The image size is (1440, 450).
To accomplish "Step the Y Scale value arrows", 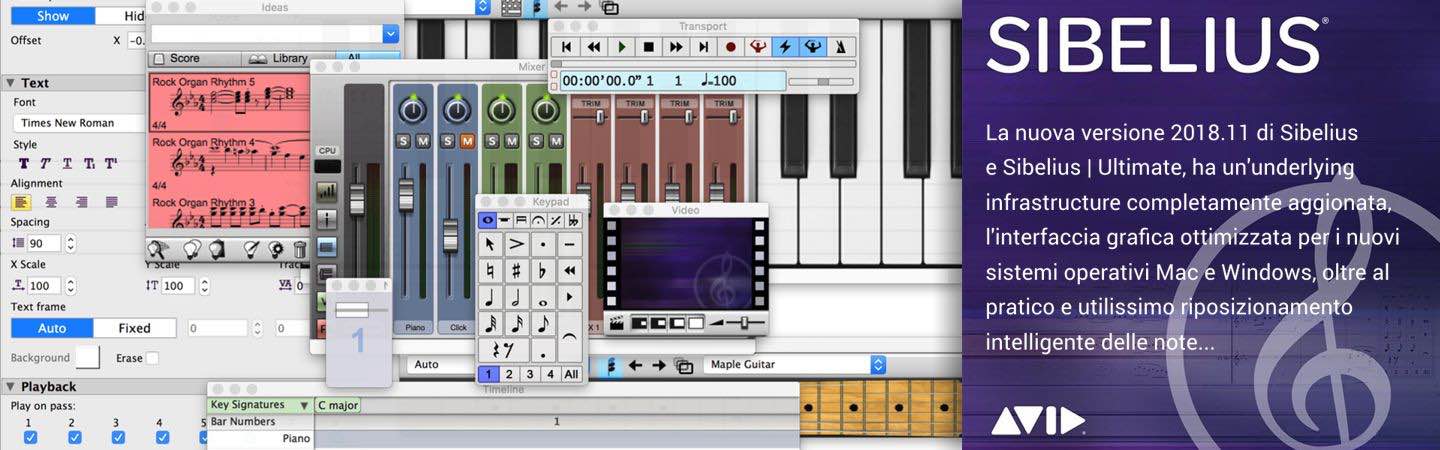I will coord(204,286).
